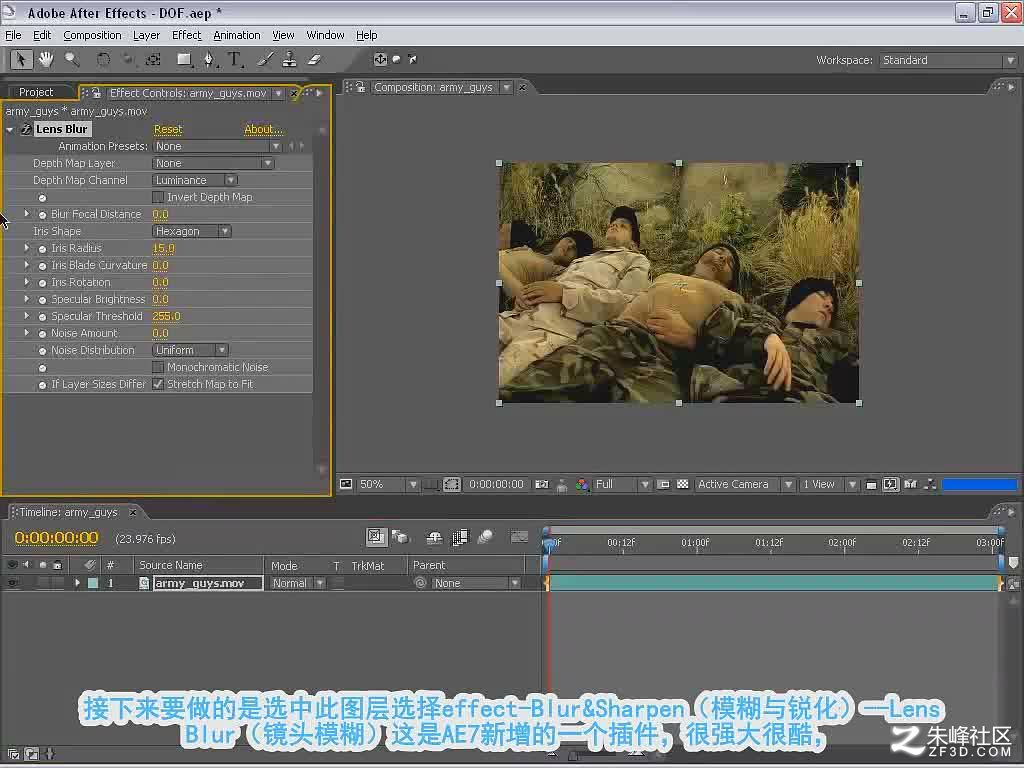Select the Clone Stamp tool
Viewport: 1024px width, 768px height.
(x=289, y=59)
